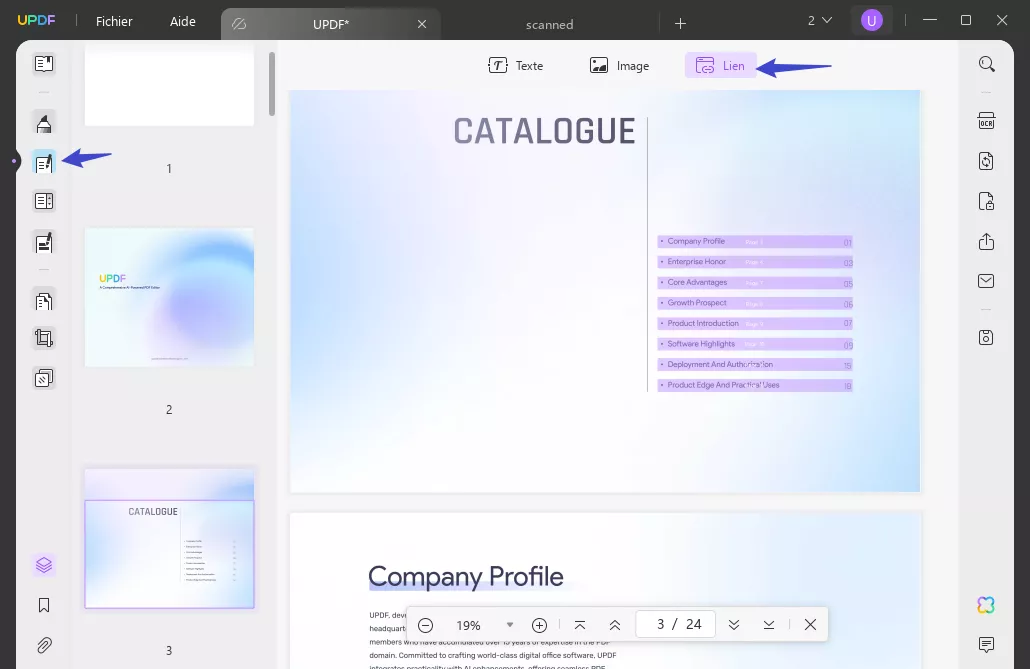This screenshot has width=1030, height=669.
Task: Open the Organize pages view icon
Action: pyautogui.click(x=44, y=201)
